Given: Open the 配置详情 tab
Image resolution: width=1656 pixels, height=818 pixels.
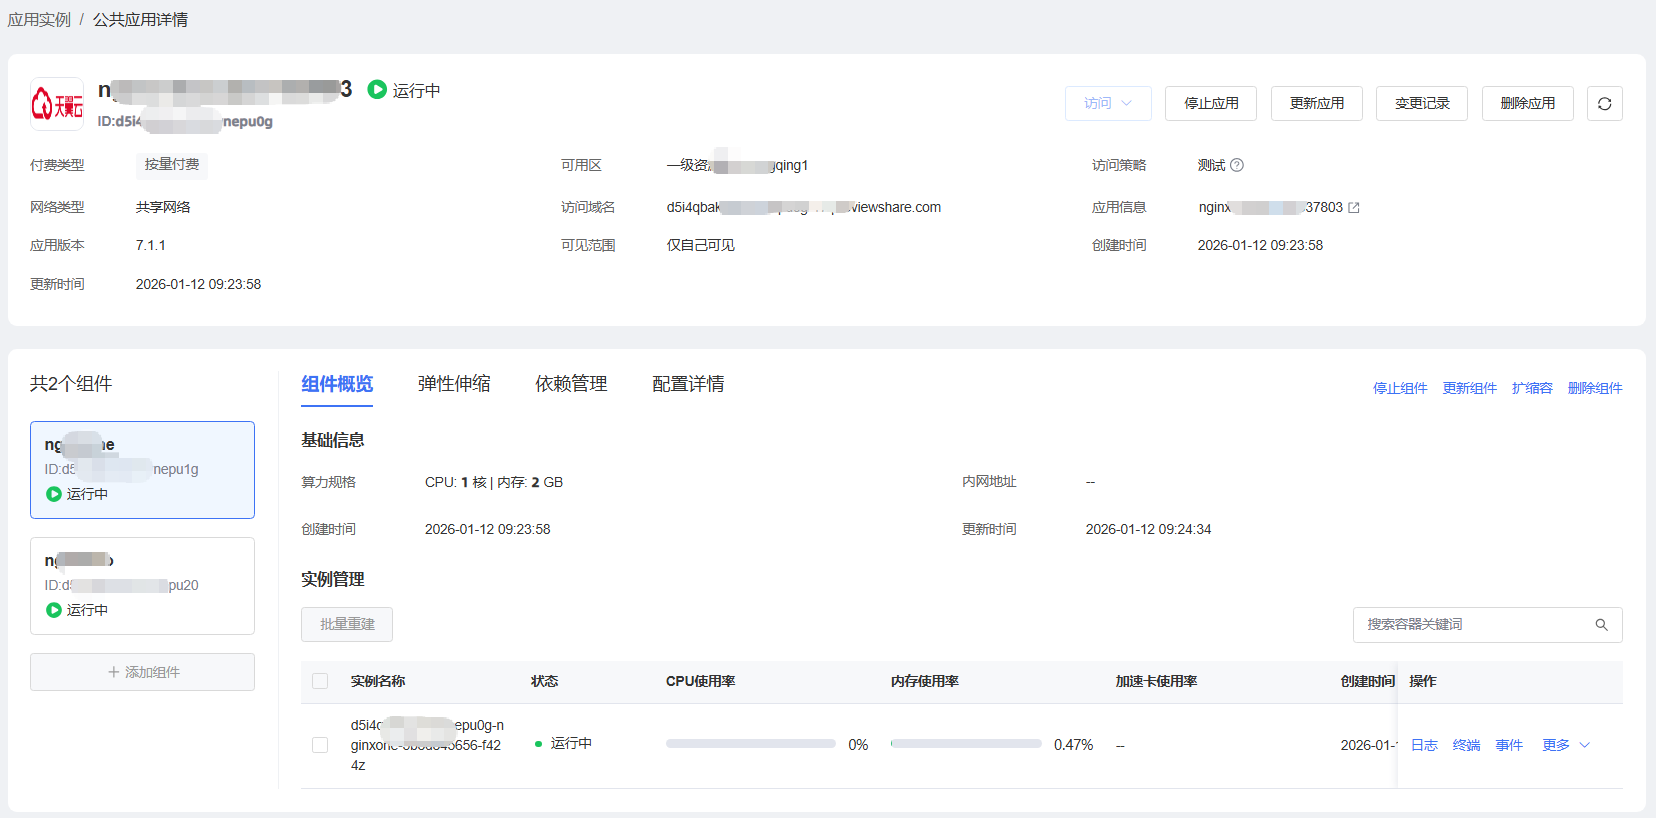Looking at the screenshot, I should coord(688,384).
